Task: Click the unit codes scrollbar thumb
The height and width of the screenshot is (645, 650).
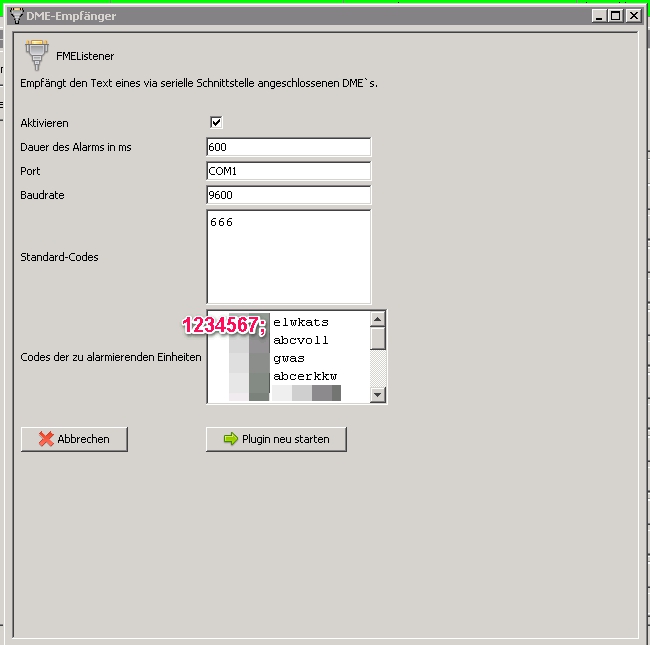Action: point(378,339)
